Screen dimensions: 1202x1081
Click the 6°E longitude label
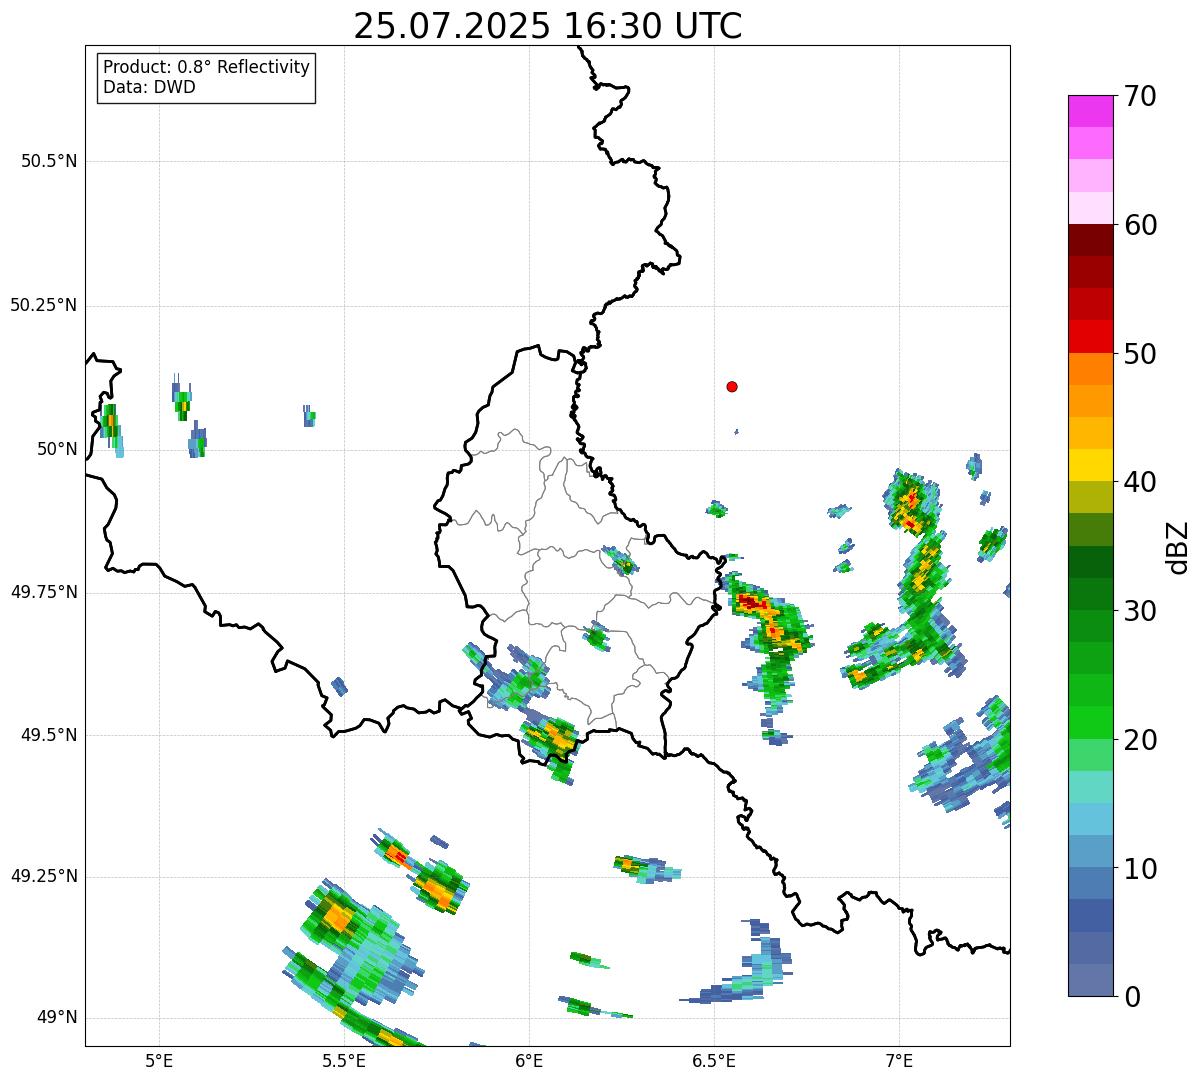pos(529,1060)
